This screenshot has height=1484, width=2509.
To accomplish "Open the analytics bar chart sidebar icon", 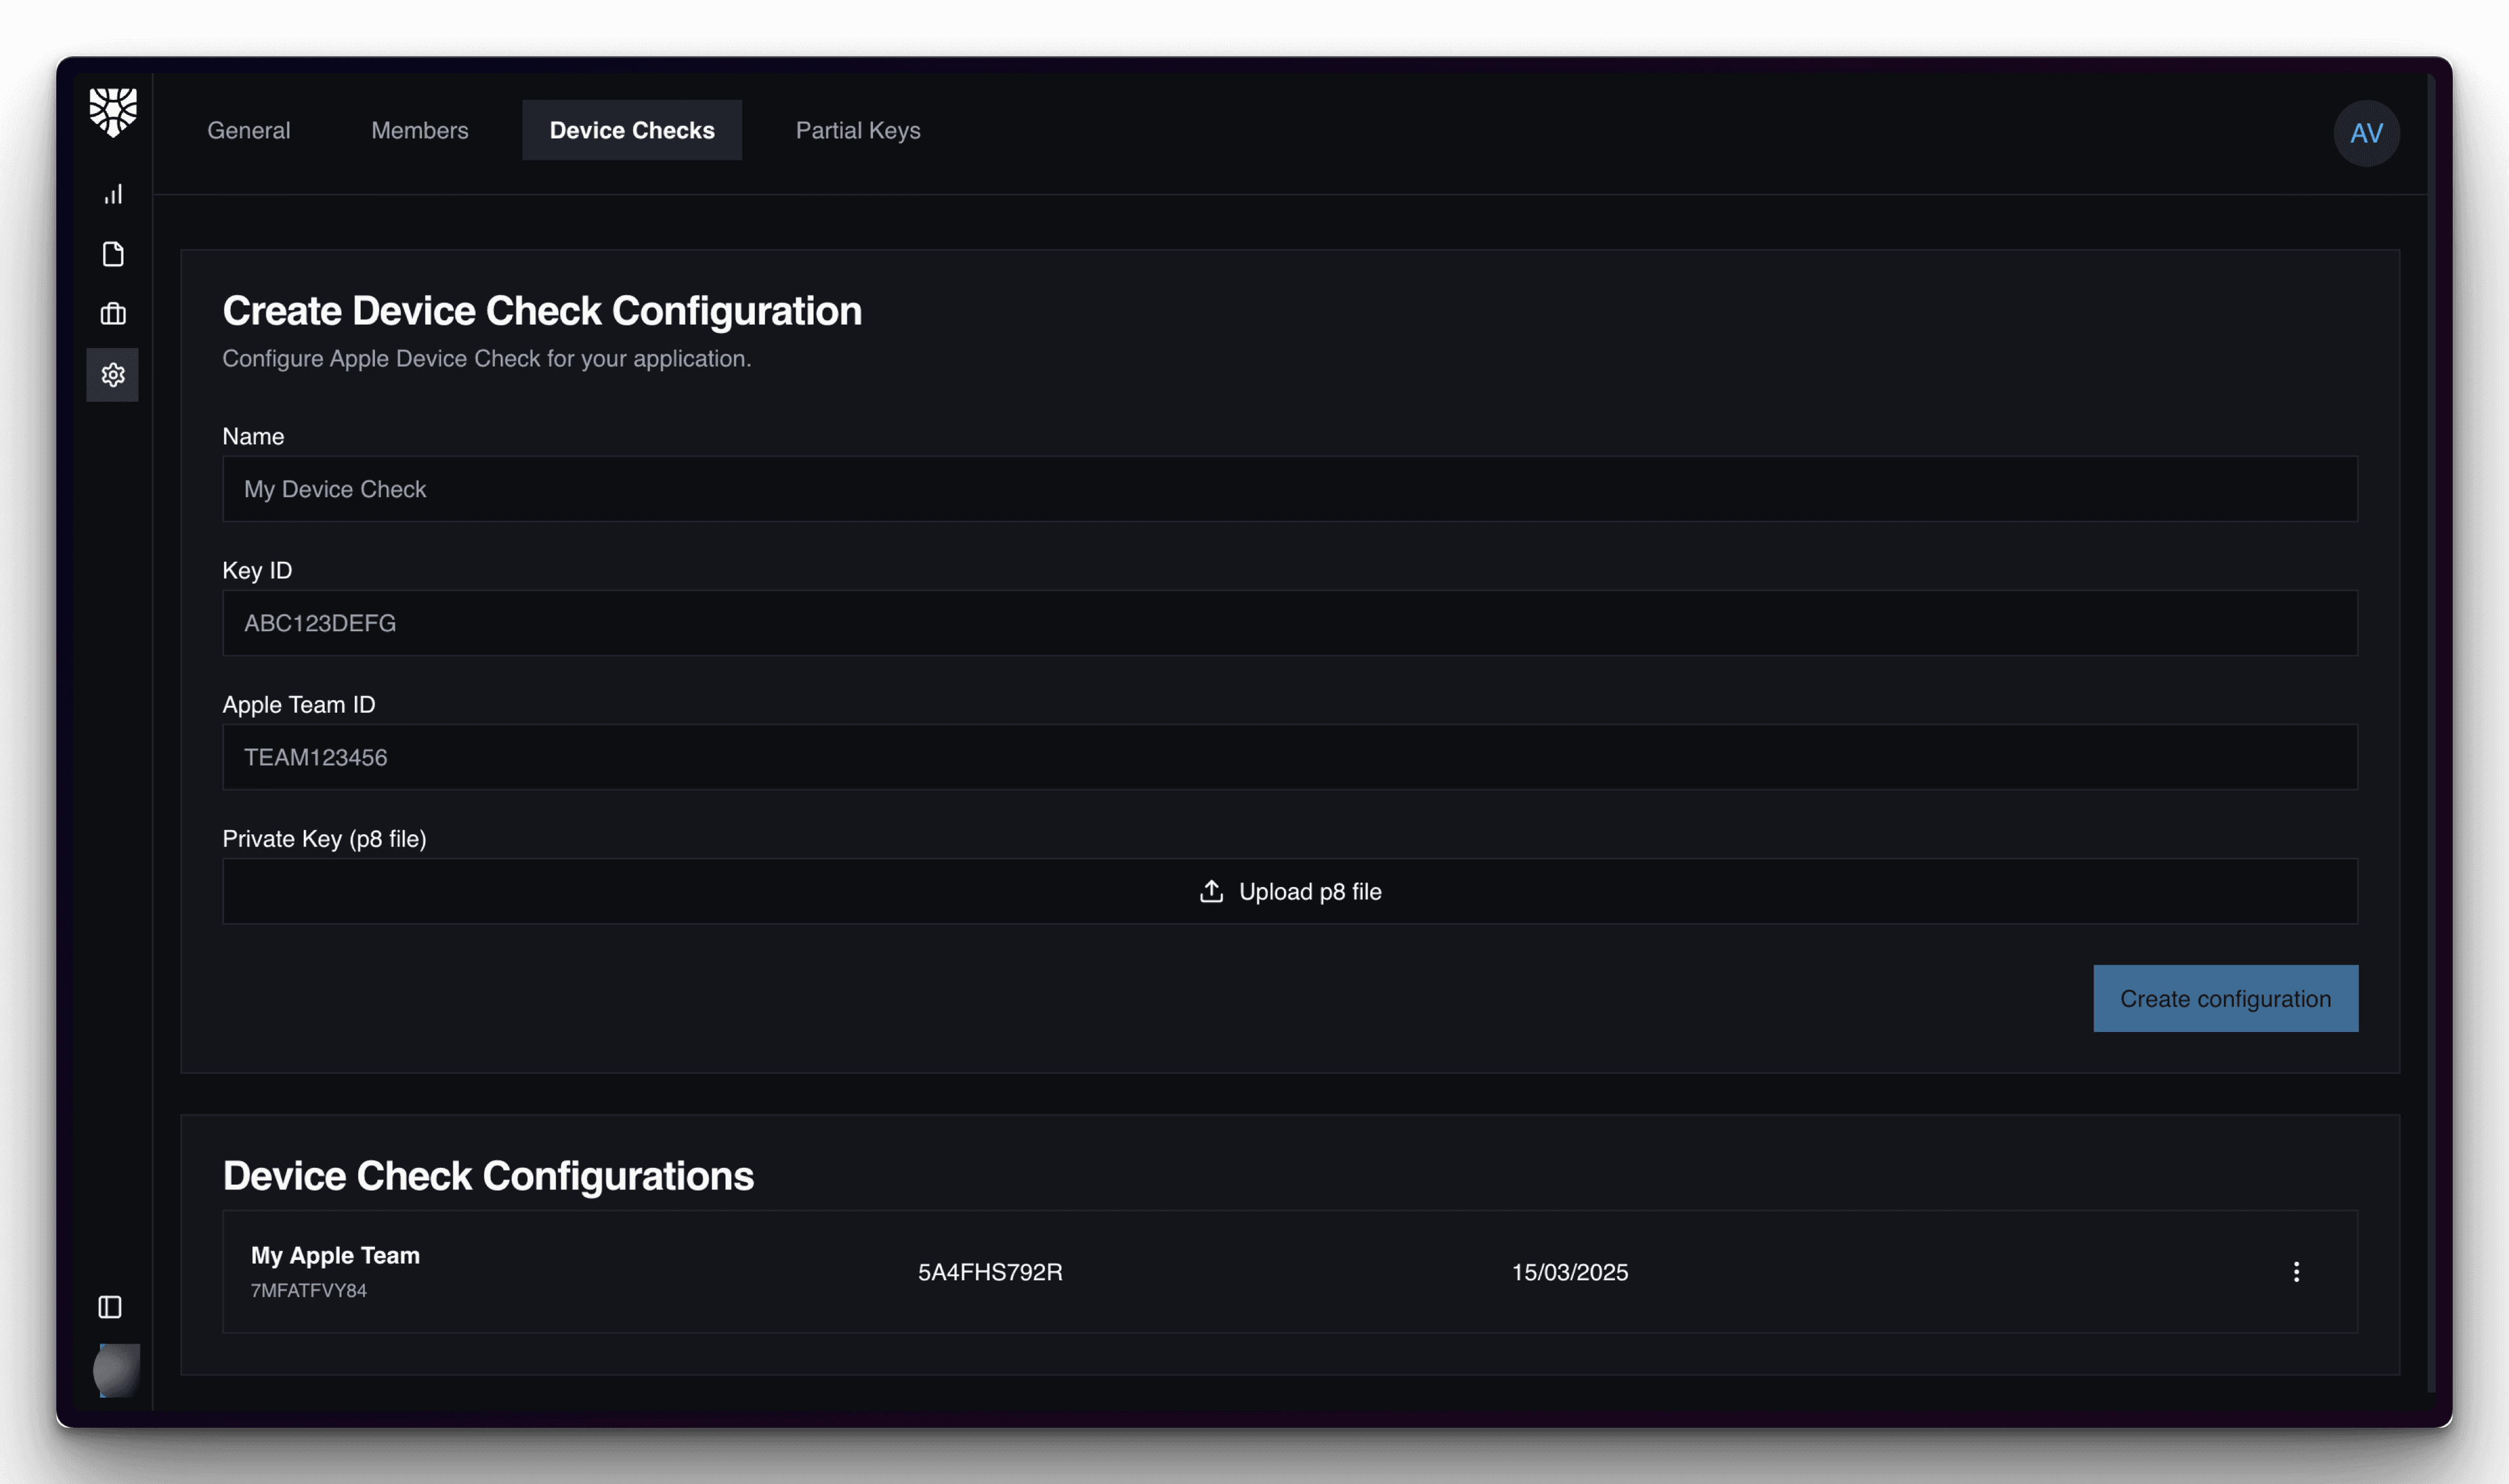I will point(113,194).
